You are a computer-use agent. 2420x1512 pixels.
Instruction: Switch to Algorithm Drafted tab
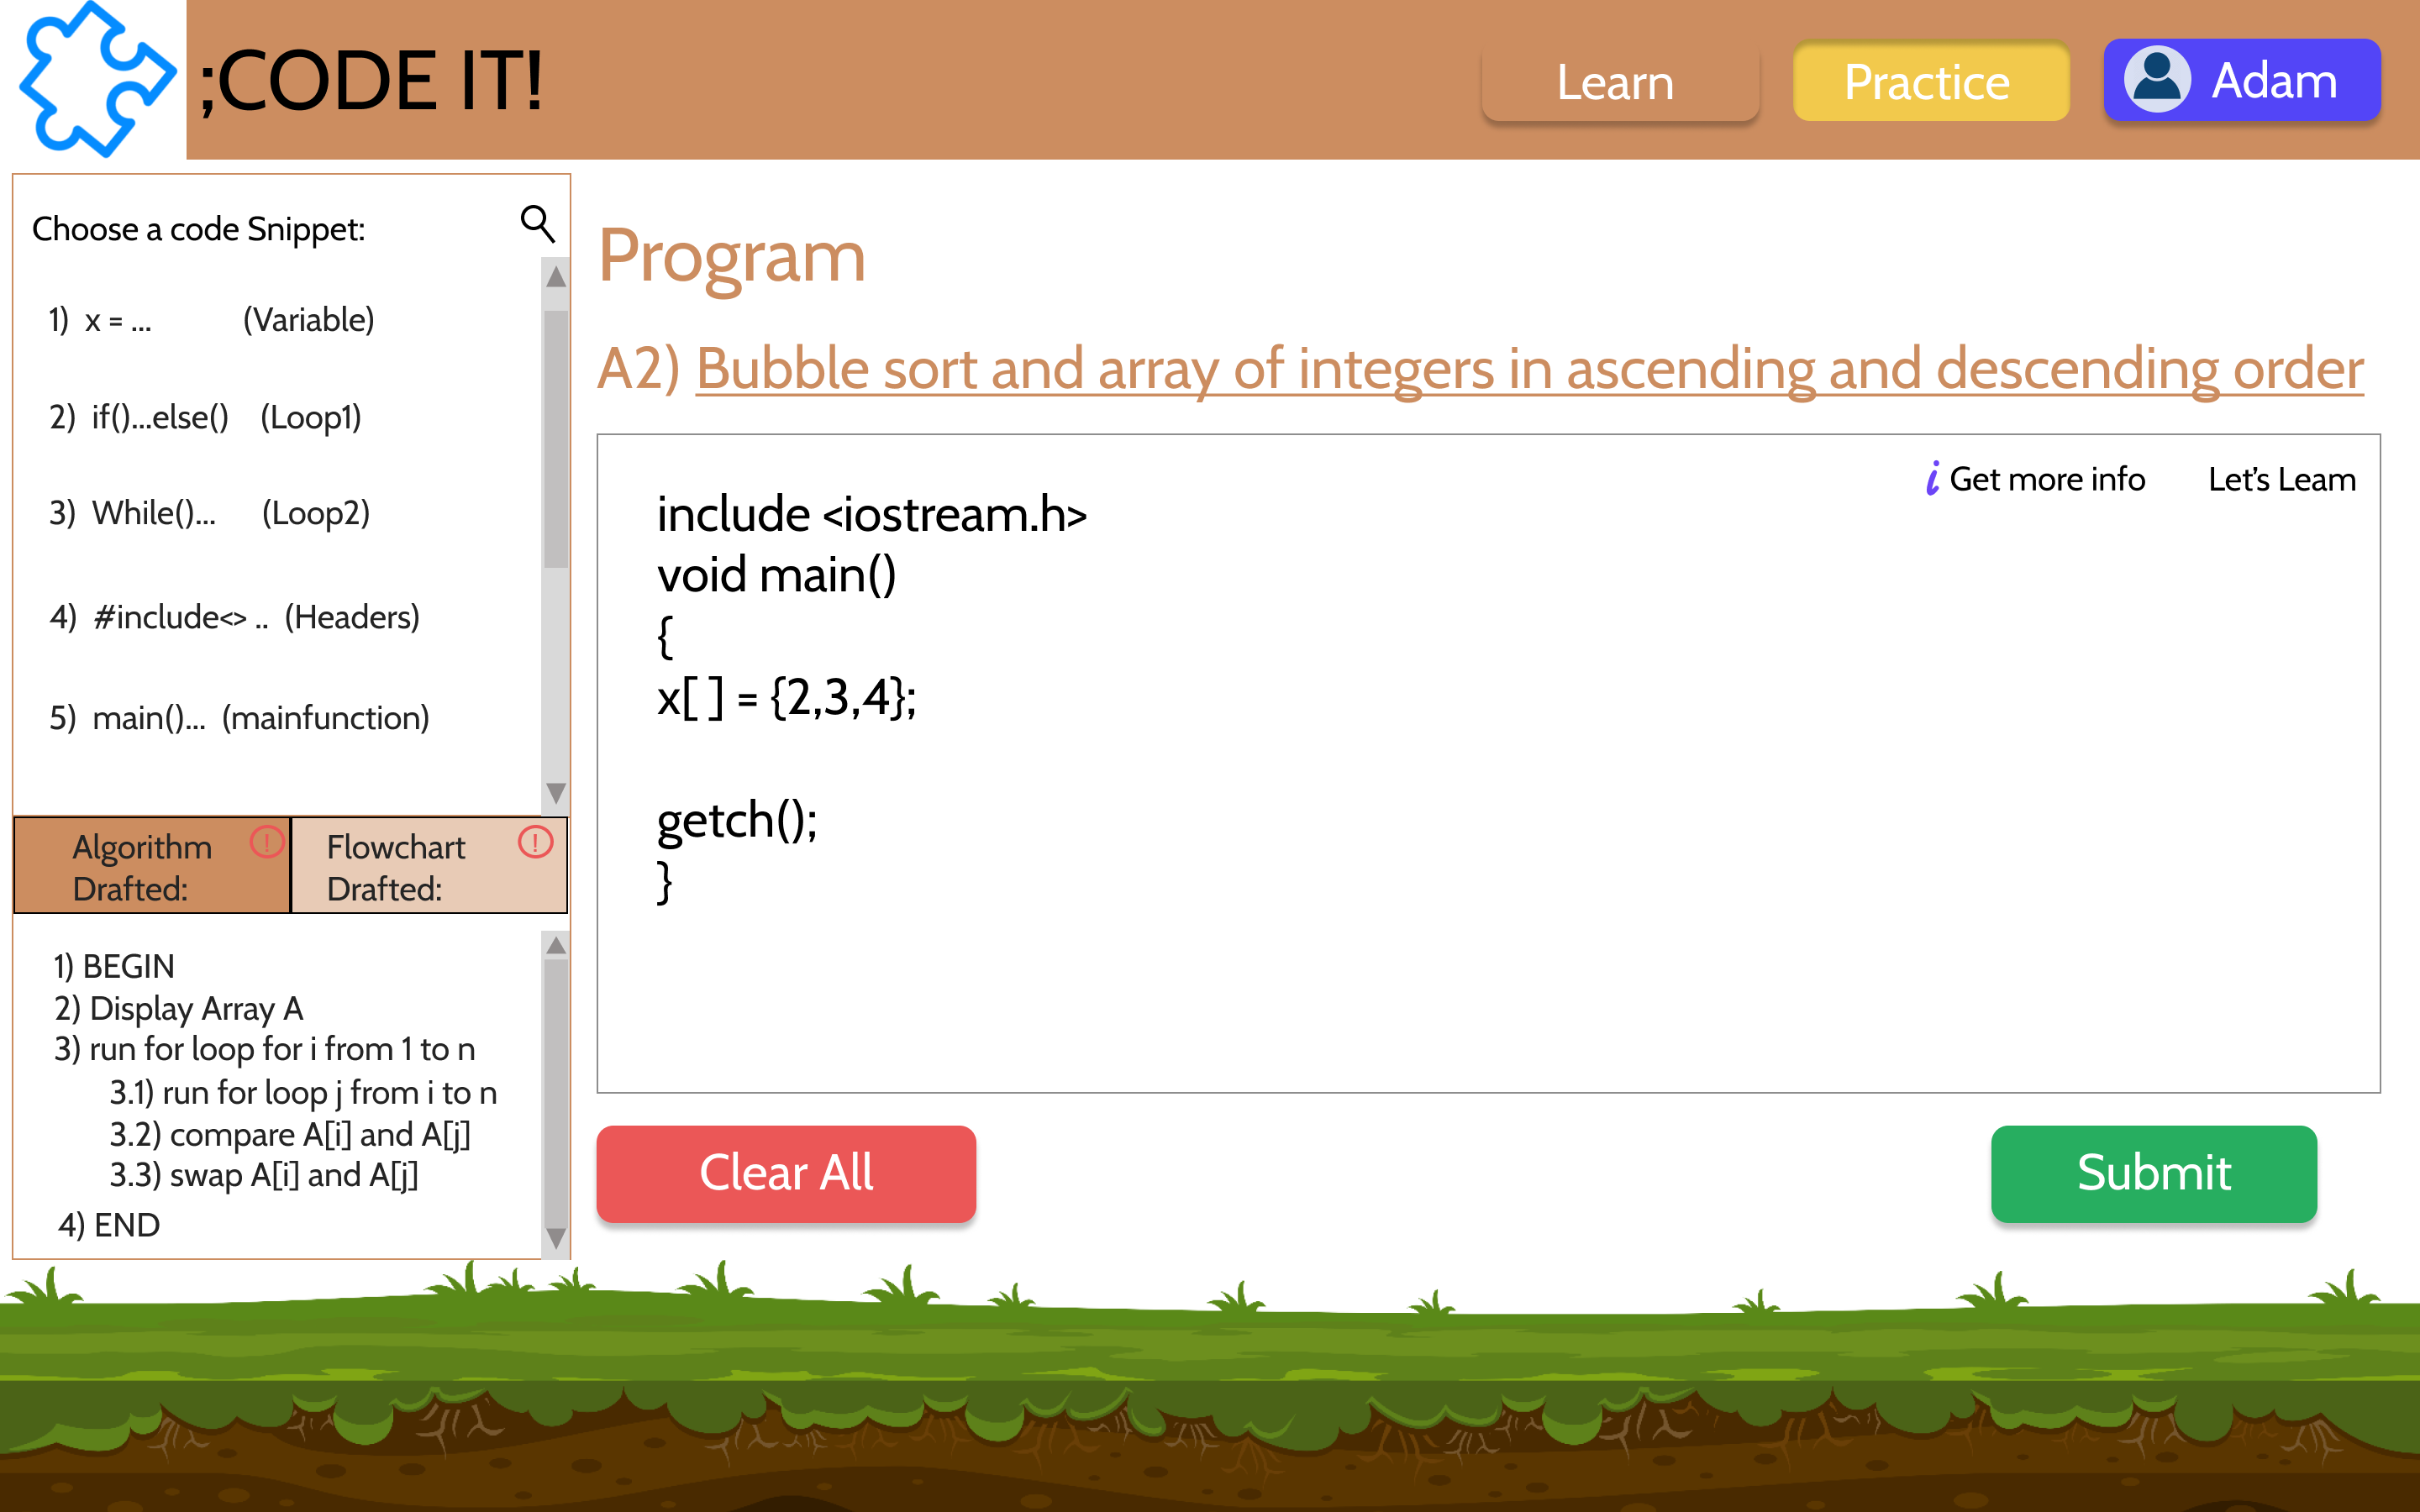(x=152, y=866)
